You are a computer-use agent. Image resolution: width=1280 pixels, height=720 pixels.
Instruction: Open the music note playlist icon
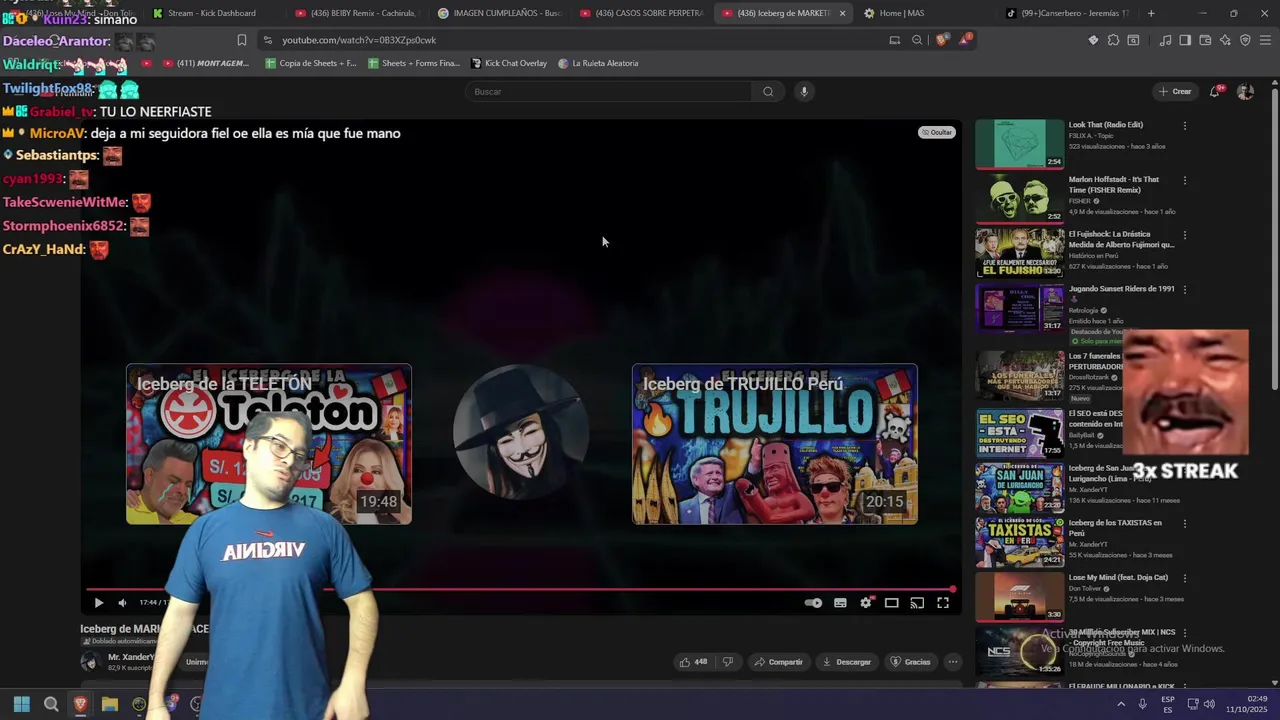tap(1165, 40)
